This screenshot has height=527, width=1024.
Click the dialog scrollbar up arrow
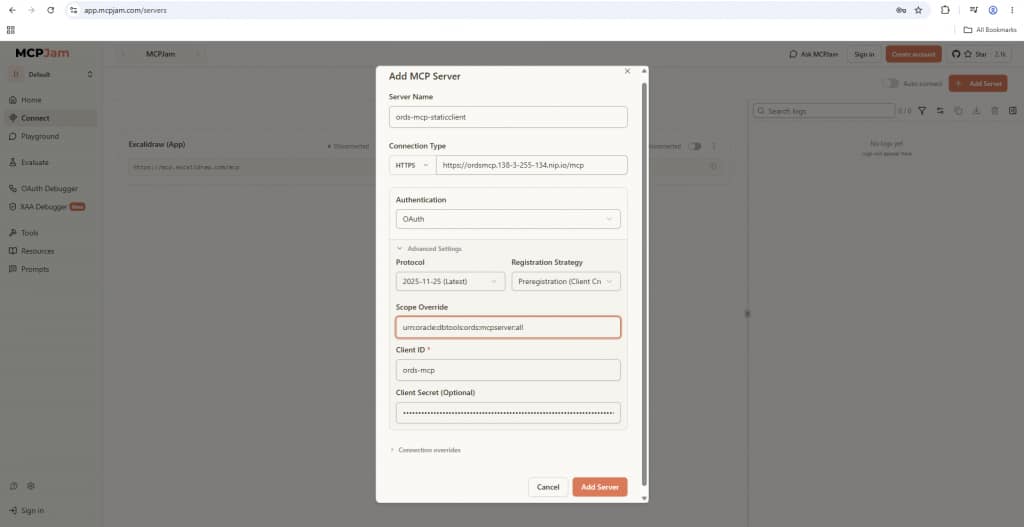645,70
